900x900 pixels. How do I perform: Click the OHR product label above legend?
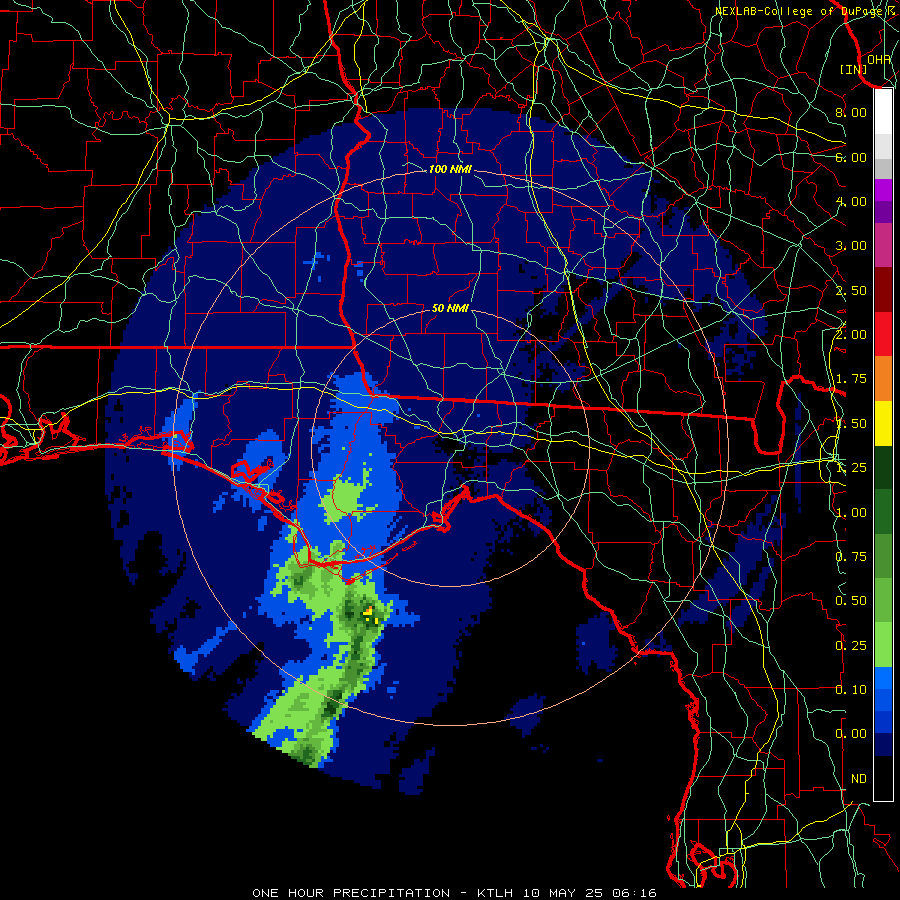tap(879, 59)
